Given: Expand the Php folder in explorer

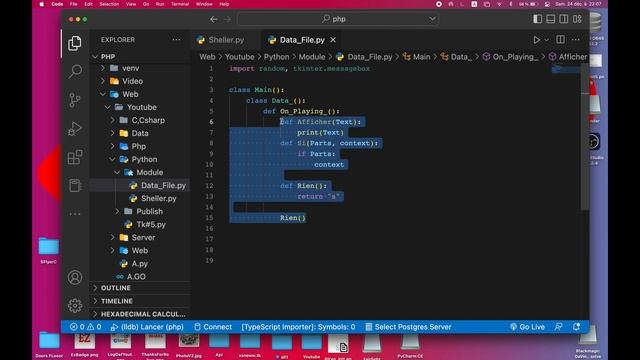Looking at the screenshot, I should pyautogui.click(x=113, y=147).
